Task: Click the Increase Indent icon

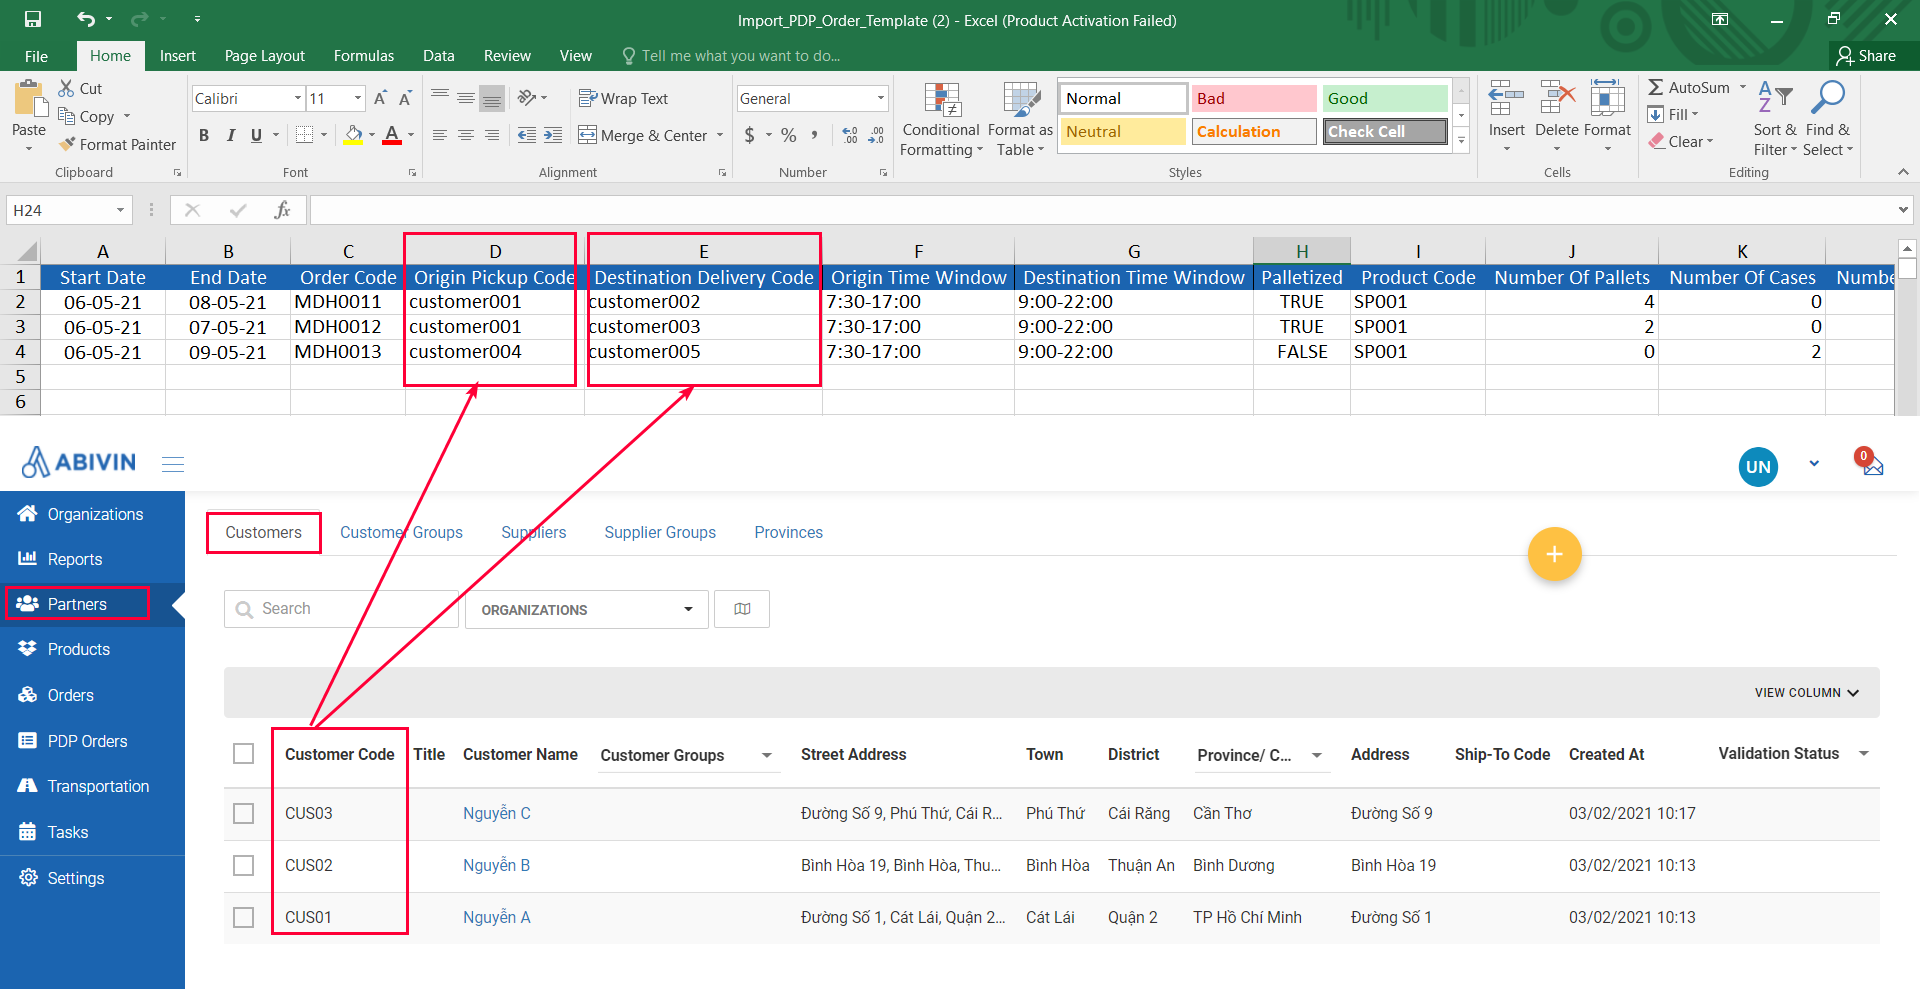Action: [553, 135]
